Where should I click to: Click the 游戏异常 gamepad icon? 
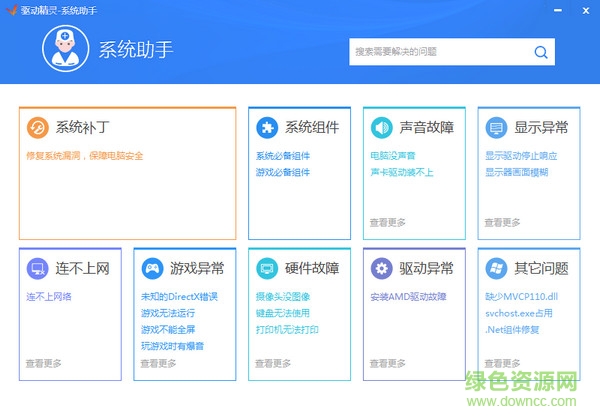coord(152,268)
